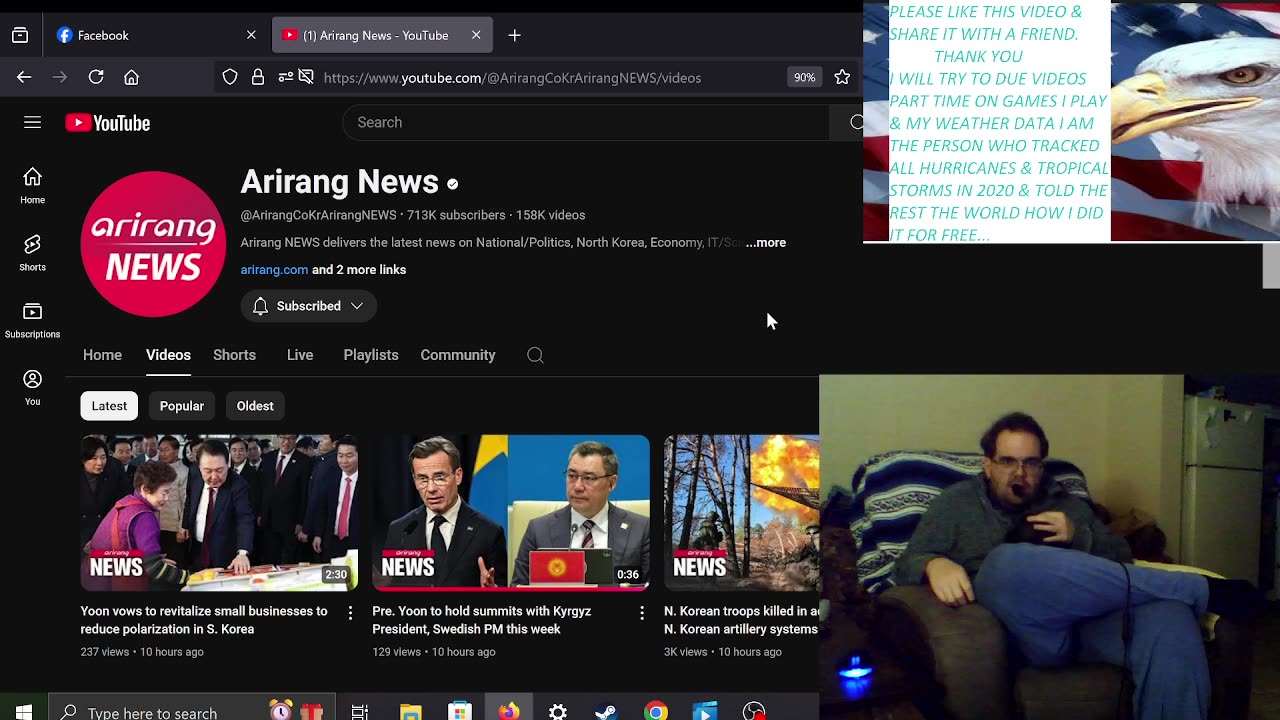
Task: Close the Facebook tab
Action: (251, 35)
